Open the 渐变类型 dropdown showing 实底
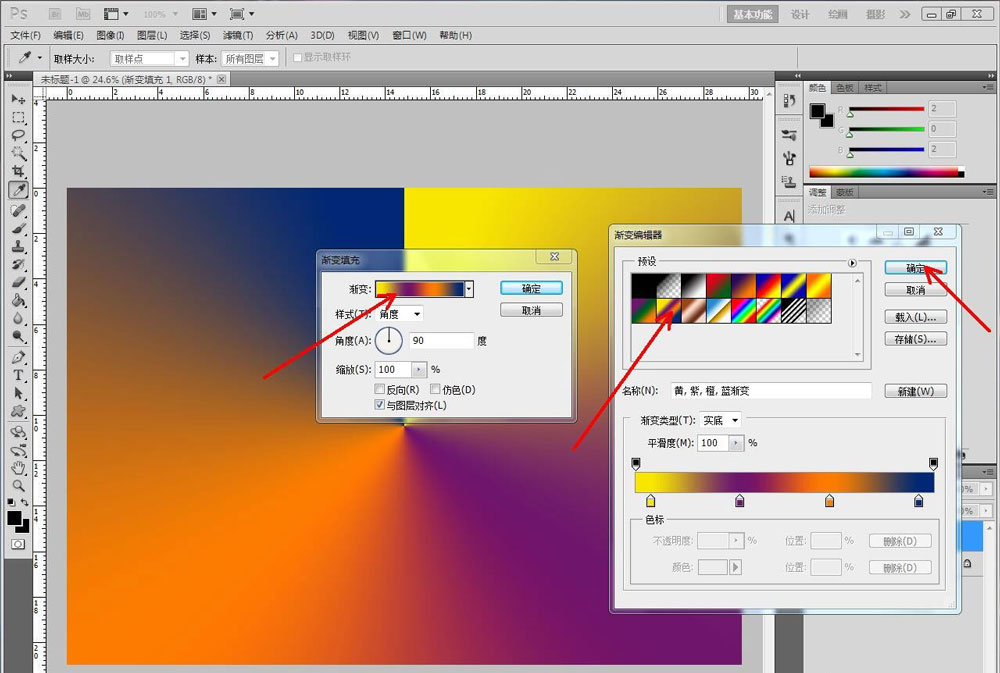The width and height of the screenshot is (1000, 673). (x=720, y=420)
